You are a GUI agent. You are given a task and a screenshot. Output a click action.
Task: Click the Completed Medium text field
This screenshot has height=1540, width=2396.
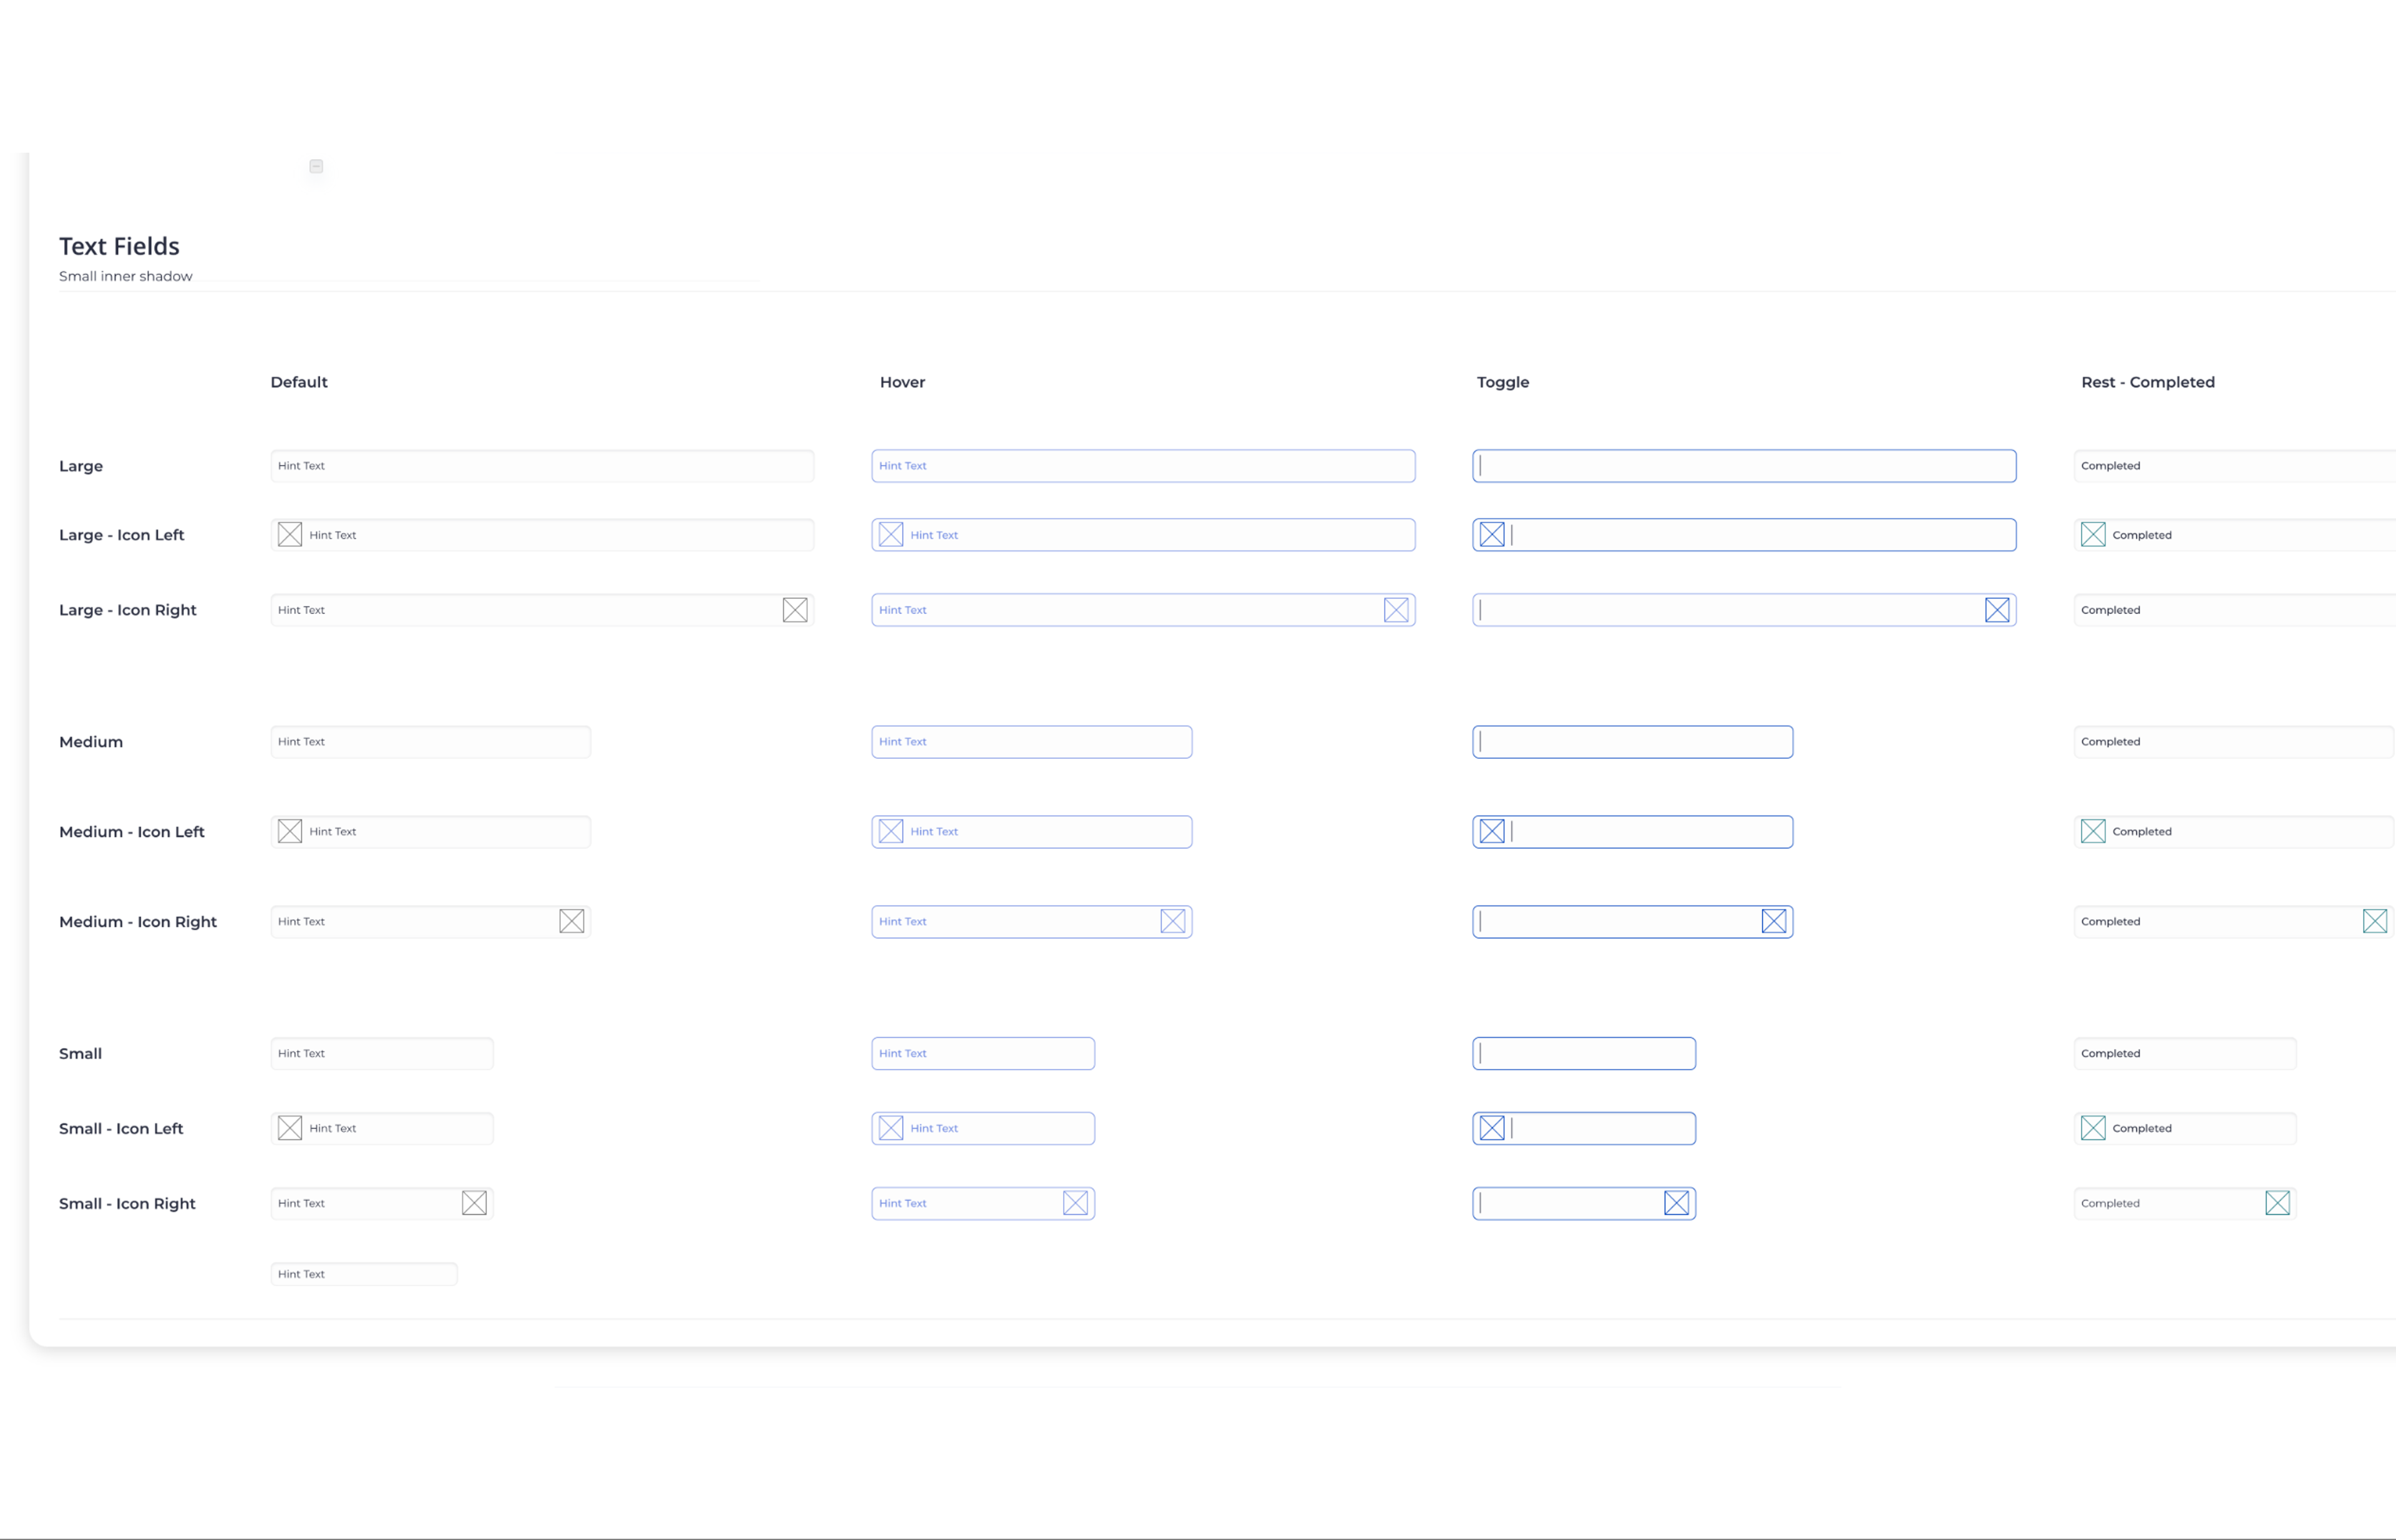(x=2234, y=742)
